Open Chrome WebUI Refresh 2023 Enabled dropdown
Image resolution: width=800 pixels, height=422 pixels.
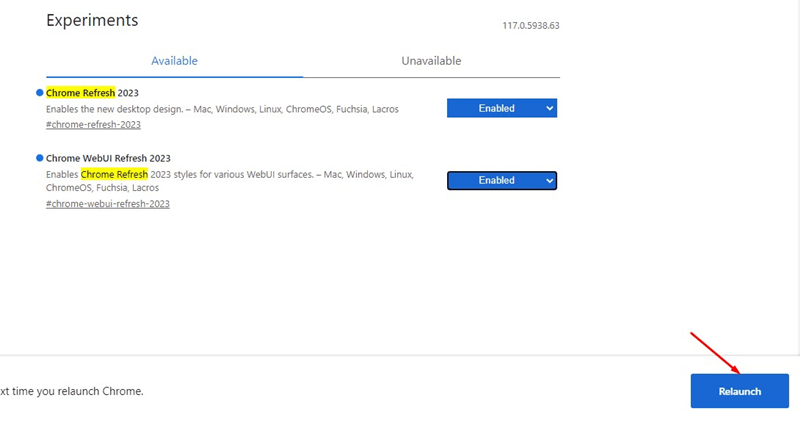coord(502,181)
